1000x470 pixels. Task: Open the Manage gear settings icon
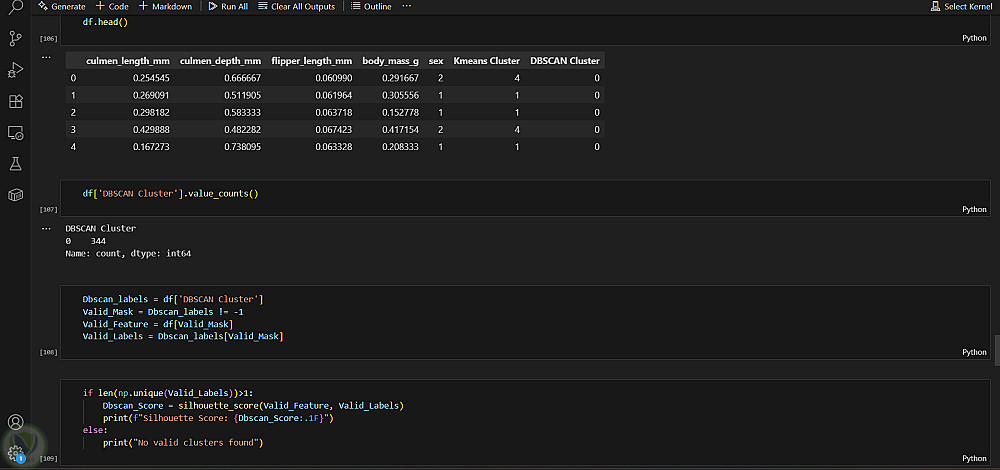tap(15, 451)
